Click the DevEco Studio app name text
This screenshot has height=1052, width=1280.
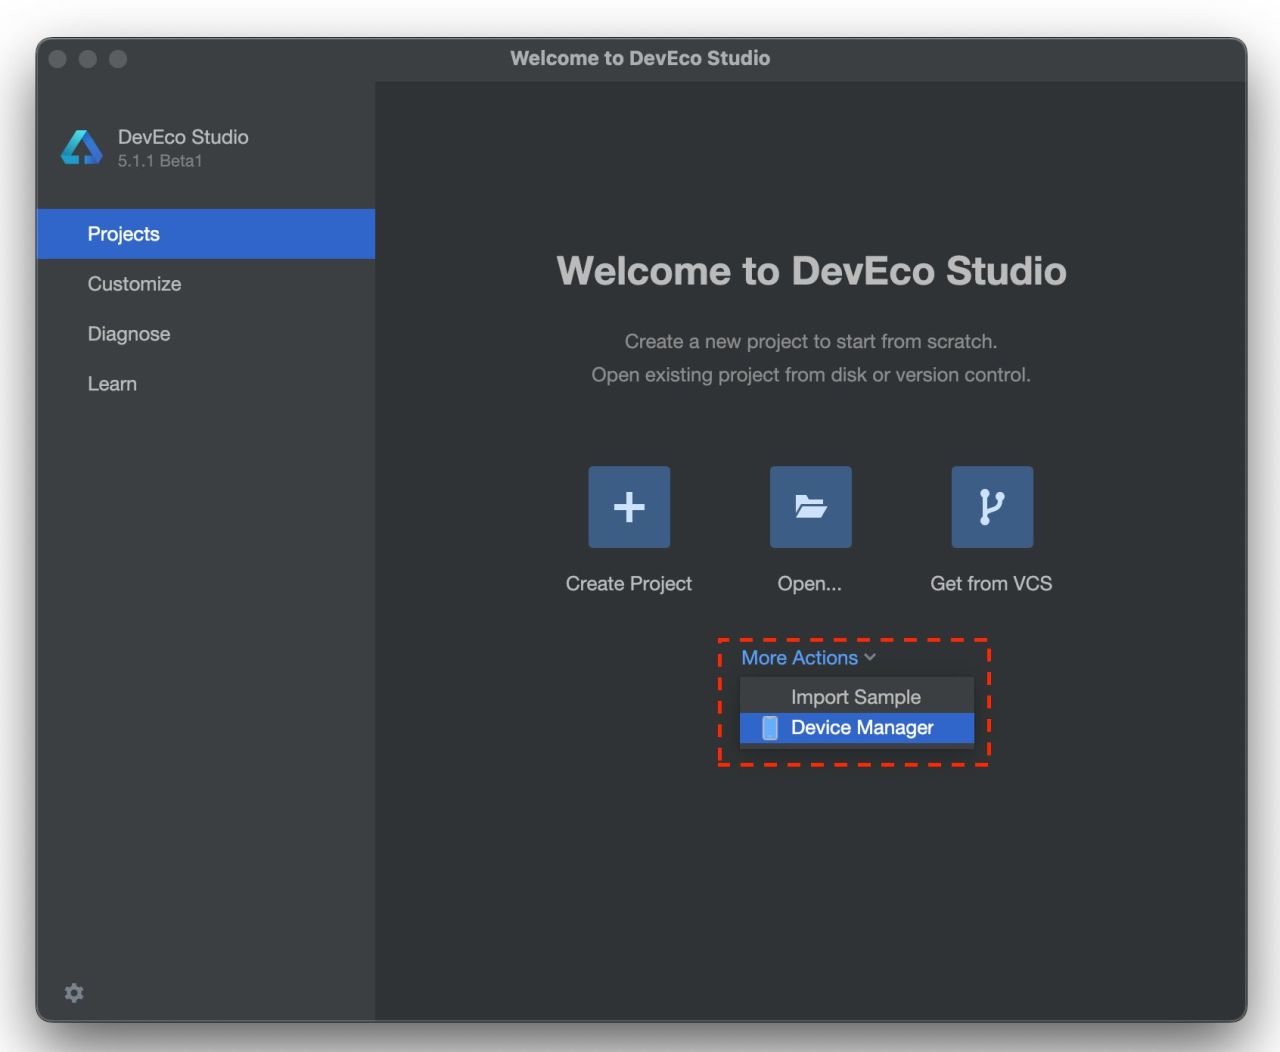click(x=183, y=137)
